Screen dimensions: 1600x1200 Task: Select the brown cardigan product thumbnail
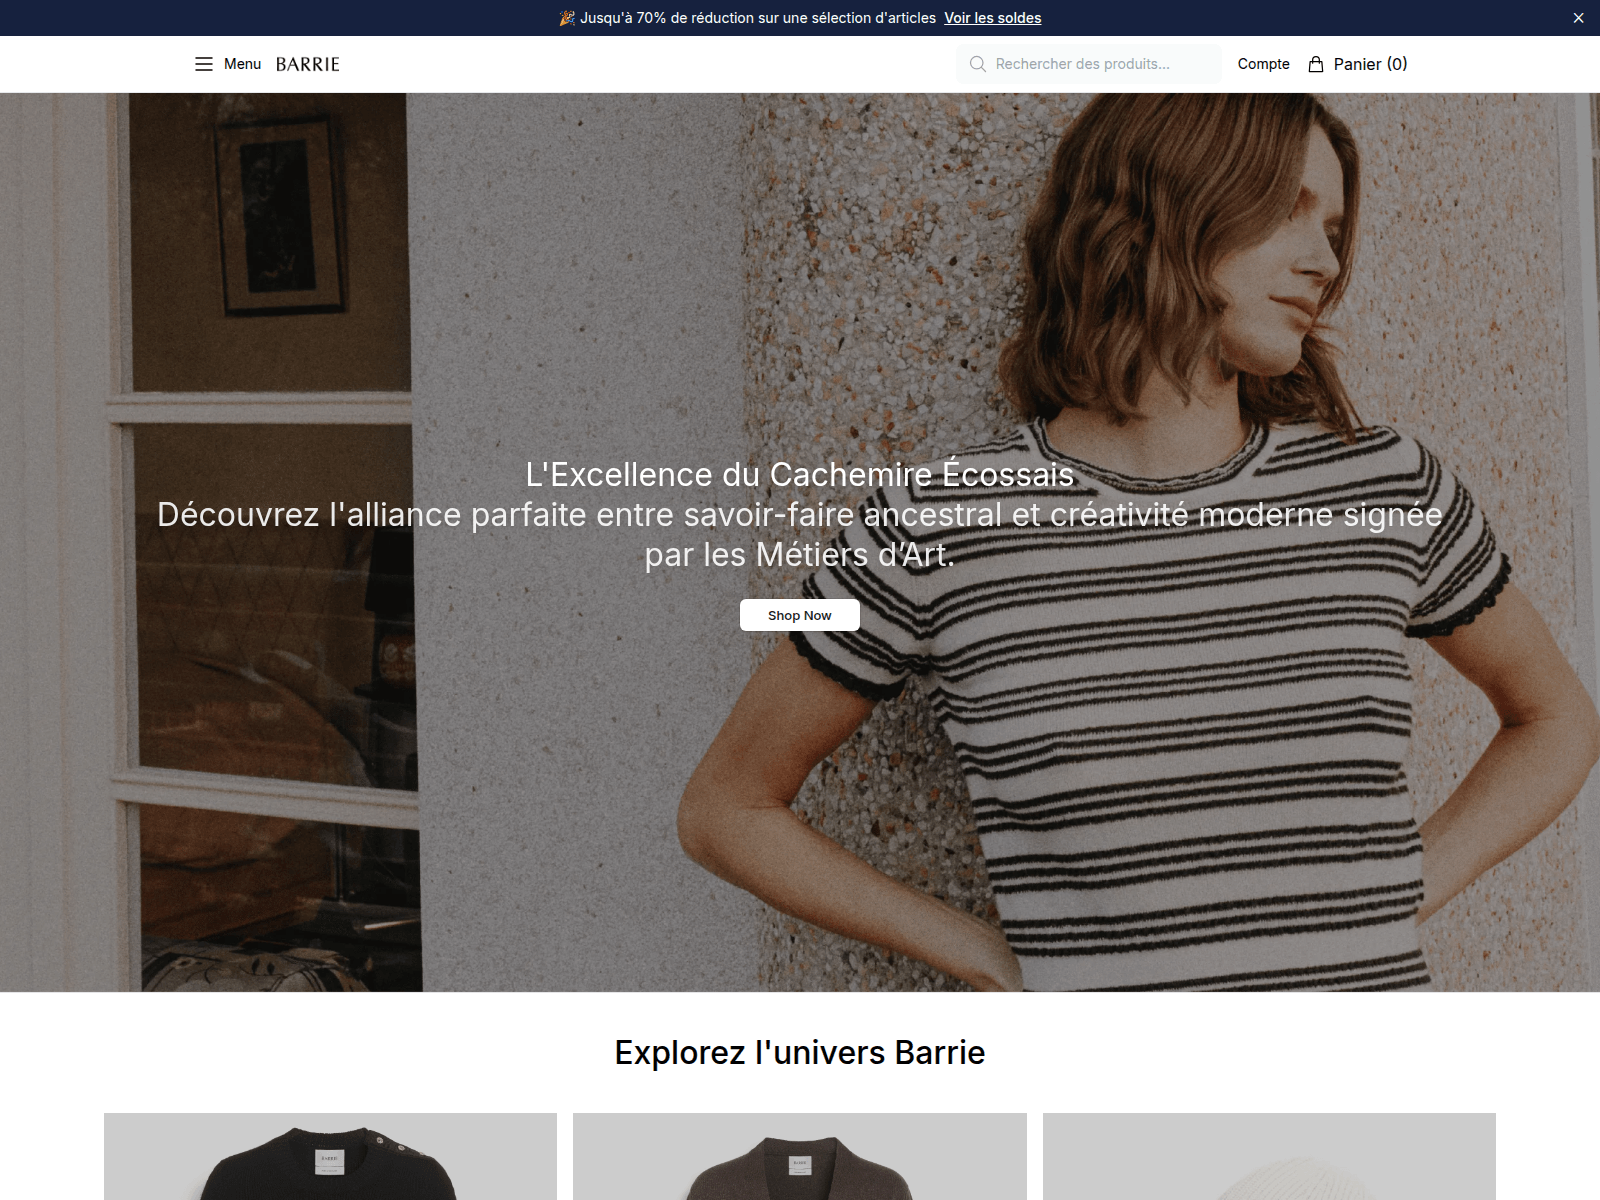click(x=800, y=1156)
